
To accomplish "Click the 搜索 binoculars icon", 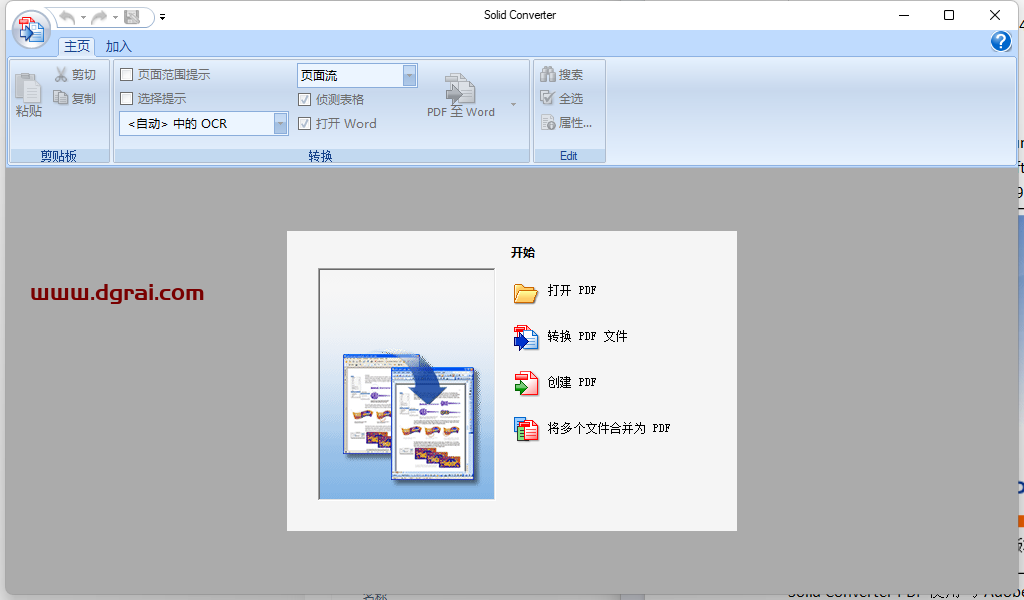I will [547, 74].
